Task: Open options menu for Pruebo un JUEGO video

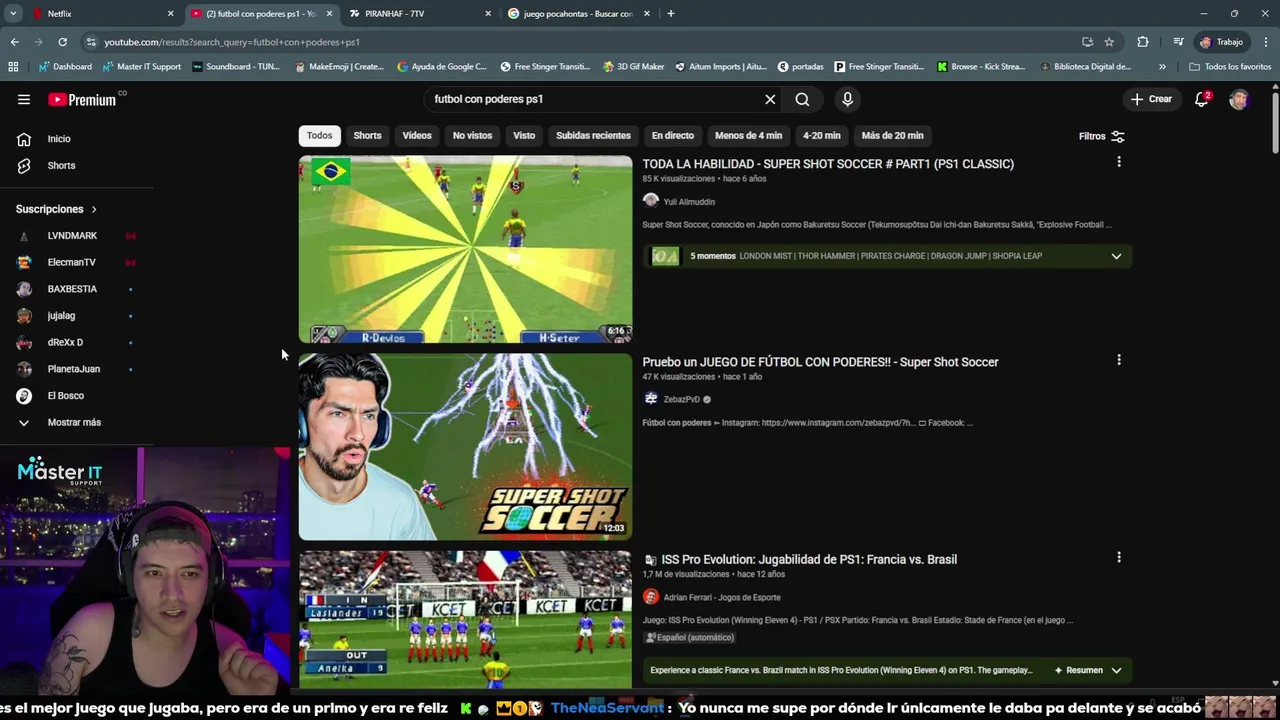Action: 1119,360
